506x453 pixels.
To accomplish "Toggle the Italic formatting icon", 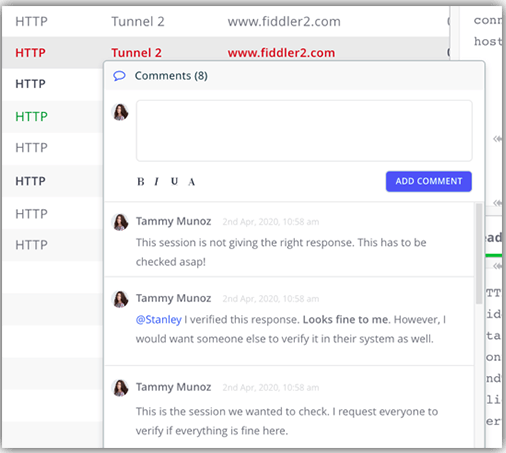I will [x=156, y=182].
